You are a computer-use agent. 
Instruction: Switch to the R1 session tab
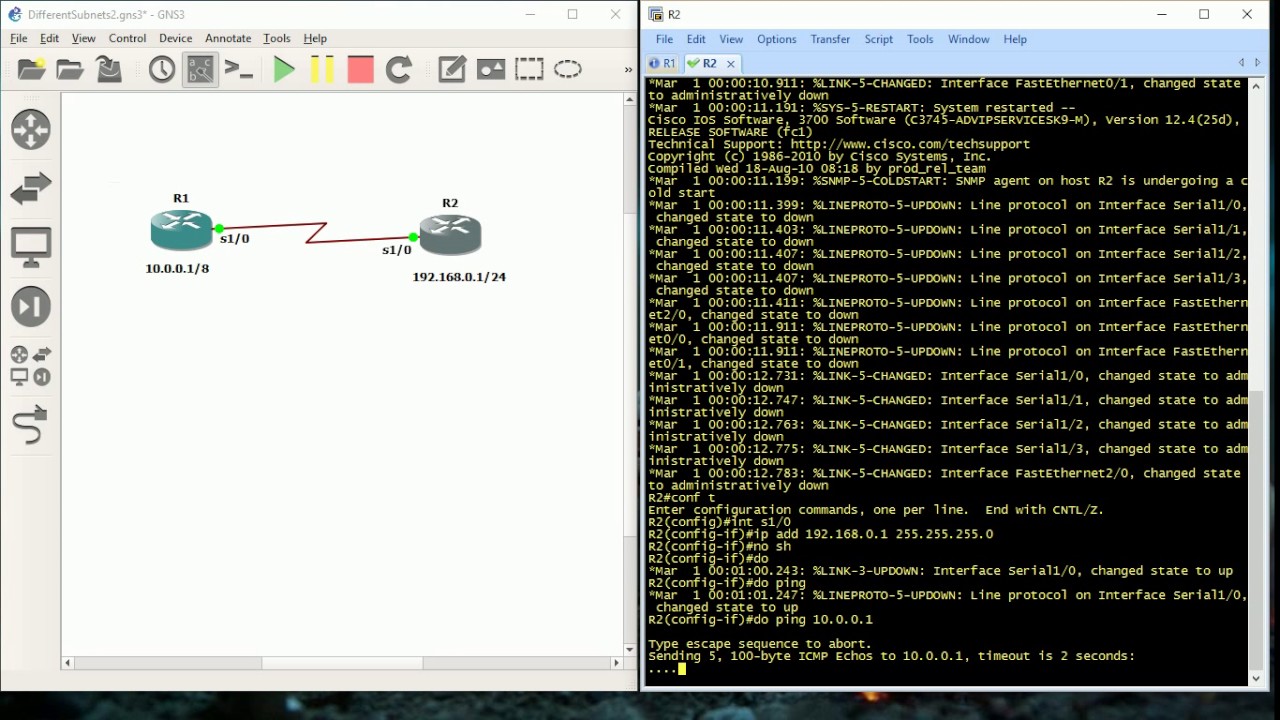click(x=662, y=63)
